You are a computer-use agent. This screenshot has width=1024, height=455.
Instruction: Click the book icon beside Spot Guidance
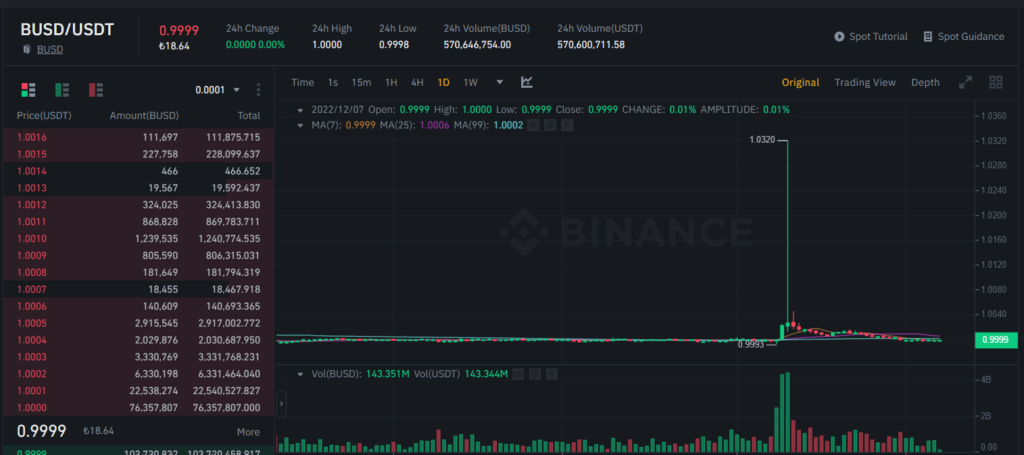(928, 37)
